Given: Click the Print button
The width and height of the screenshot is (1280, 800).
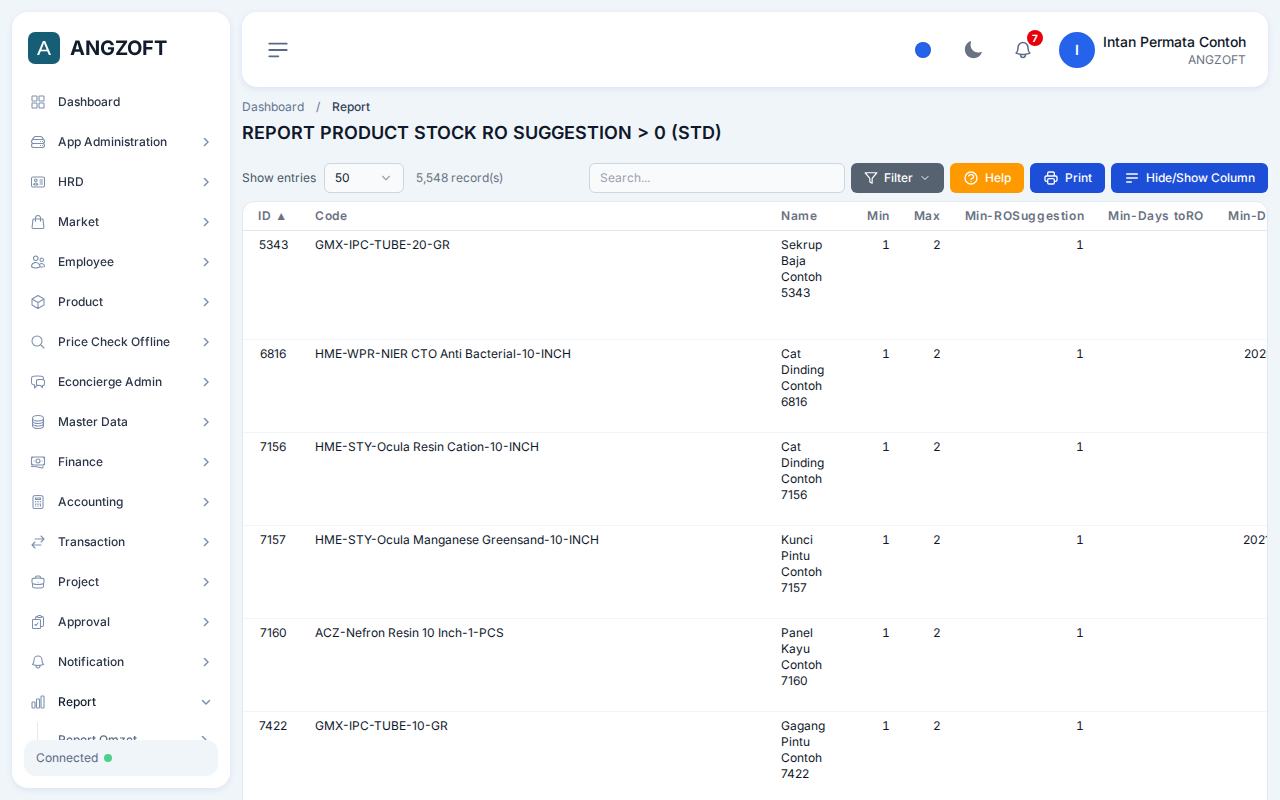Looking at the screenshot, I should [1067, 178].
